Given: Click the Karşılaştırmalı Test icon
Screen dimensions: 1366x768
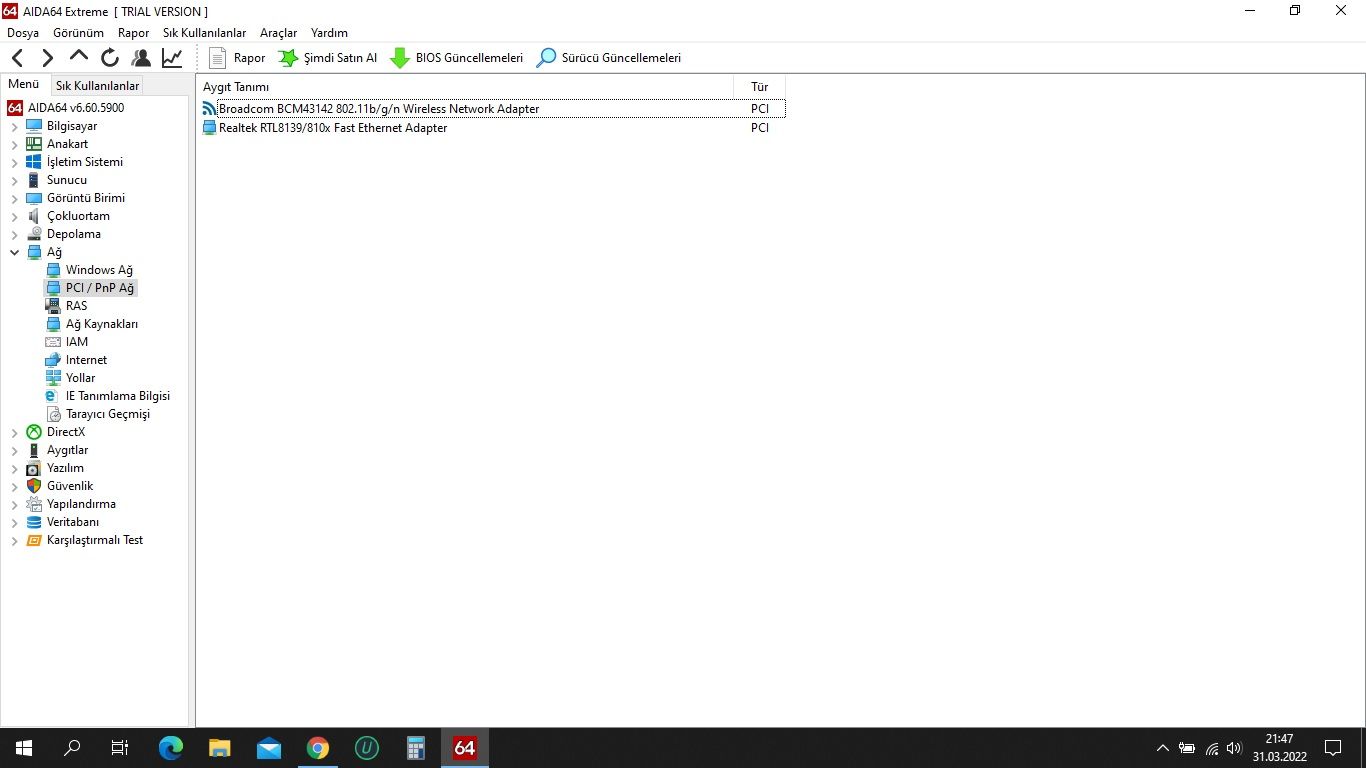Looking at the screenshot, I should pos(34,540).
